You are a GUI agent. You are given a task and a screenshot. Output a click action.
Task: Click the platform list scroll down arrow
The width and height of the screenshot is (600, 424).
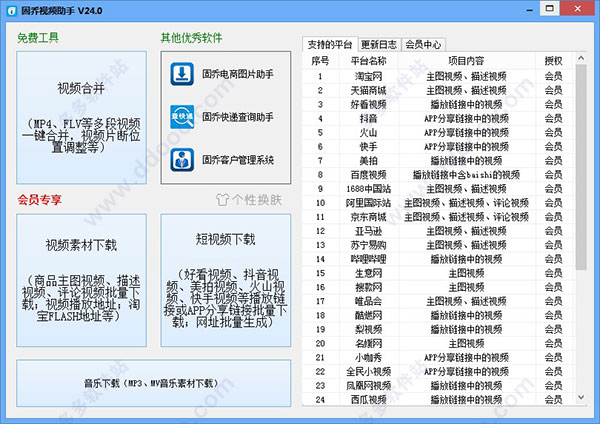point(581,398)
